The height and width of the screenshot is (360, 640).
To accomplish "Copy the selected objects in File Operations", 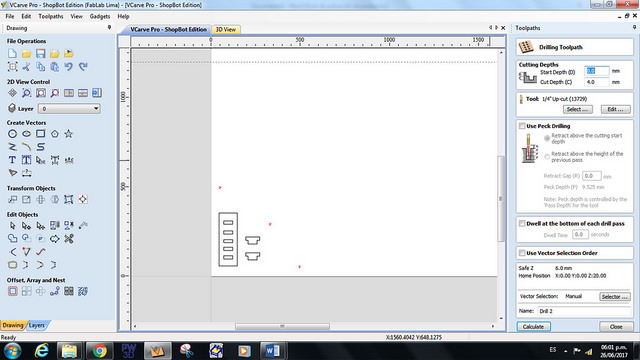I will tap(40, 67).
